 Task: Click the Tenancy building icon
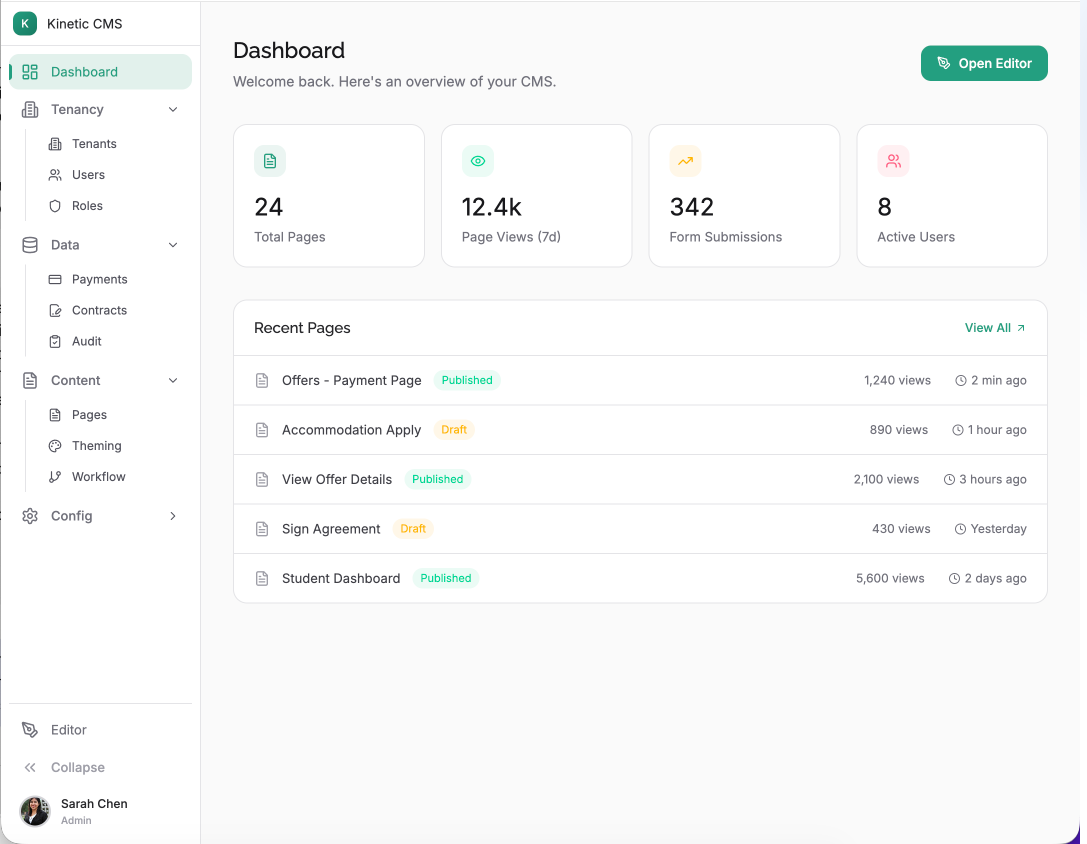30,110
